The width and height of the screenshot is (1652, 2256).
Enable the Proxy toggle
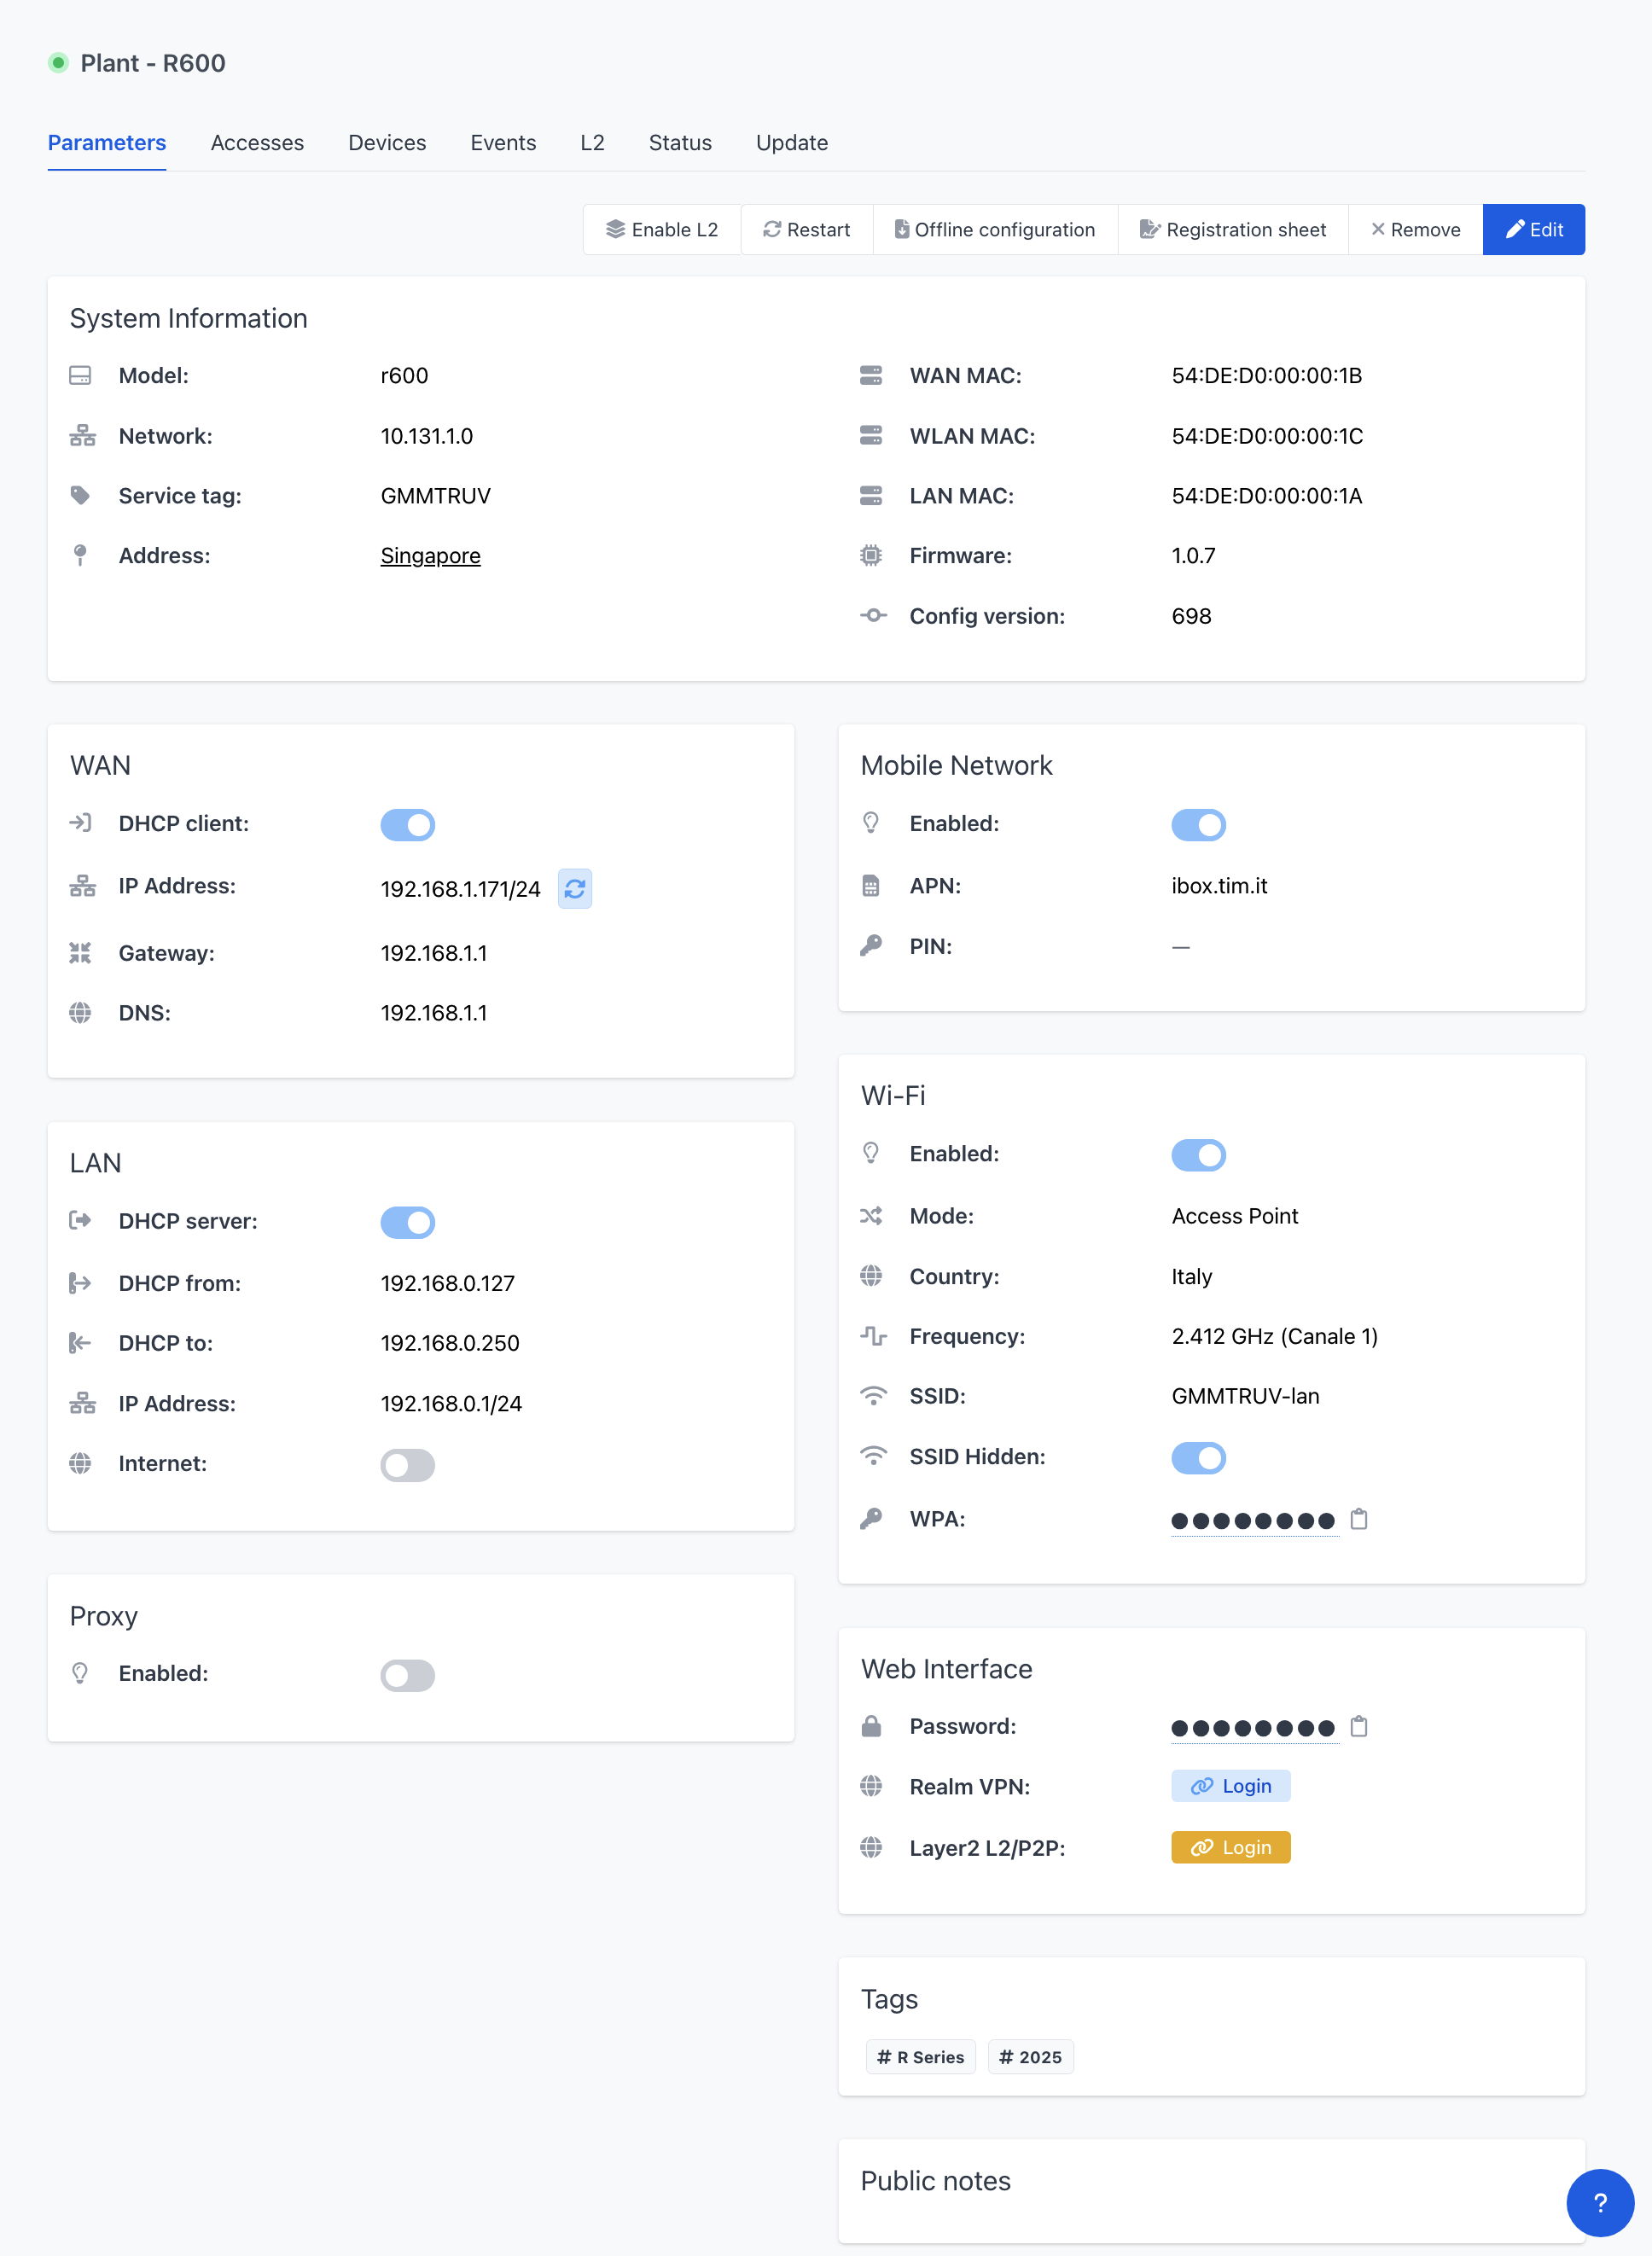407,1674
